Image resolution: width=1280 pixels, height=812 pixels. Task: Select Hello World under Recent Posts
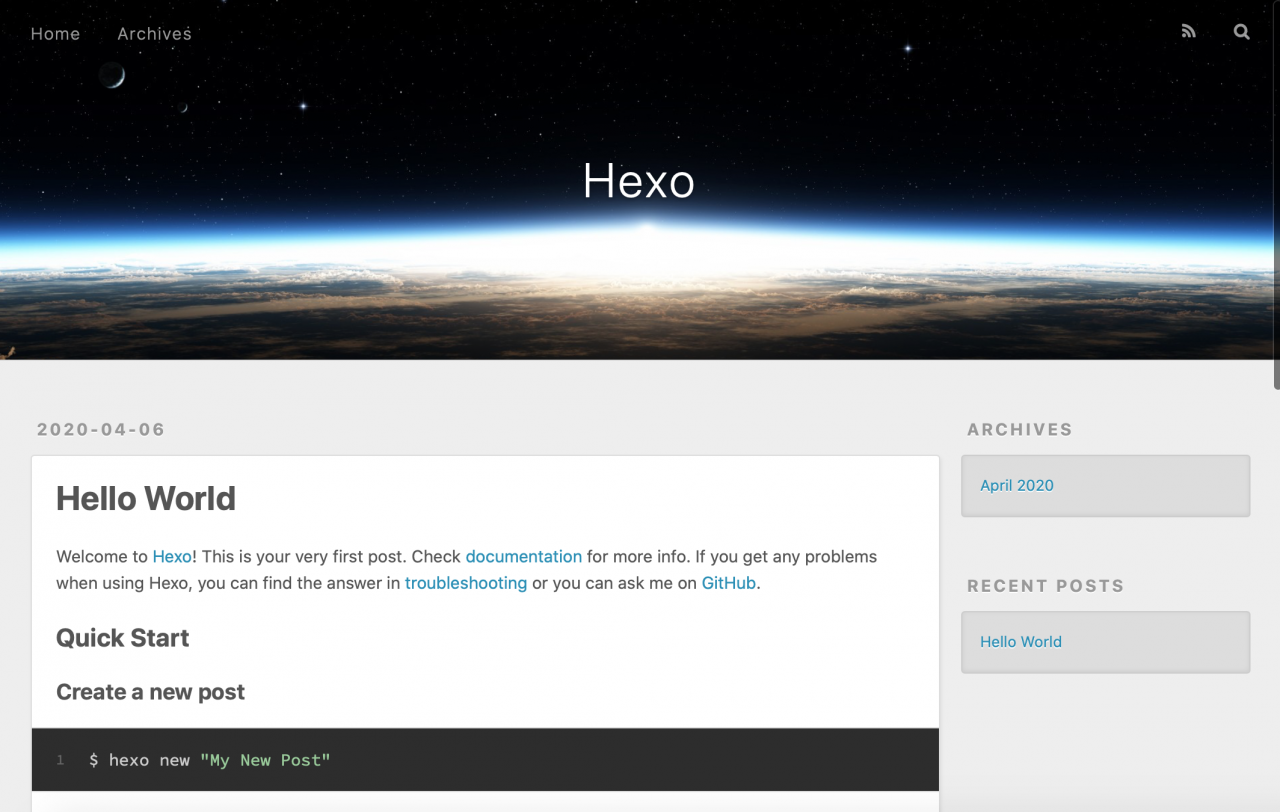(1020, 642)
